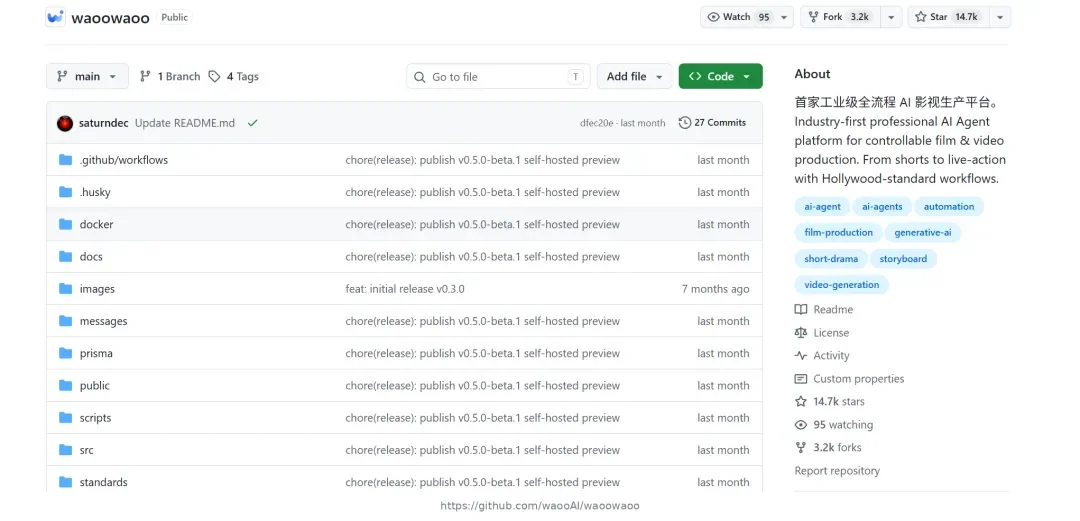Image resolution: width=1080 pixels, height=521 pixels.
Task: Open the Watch notifications dropdown
Action: 747,17
